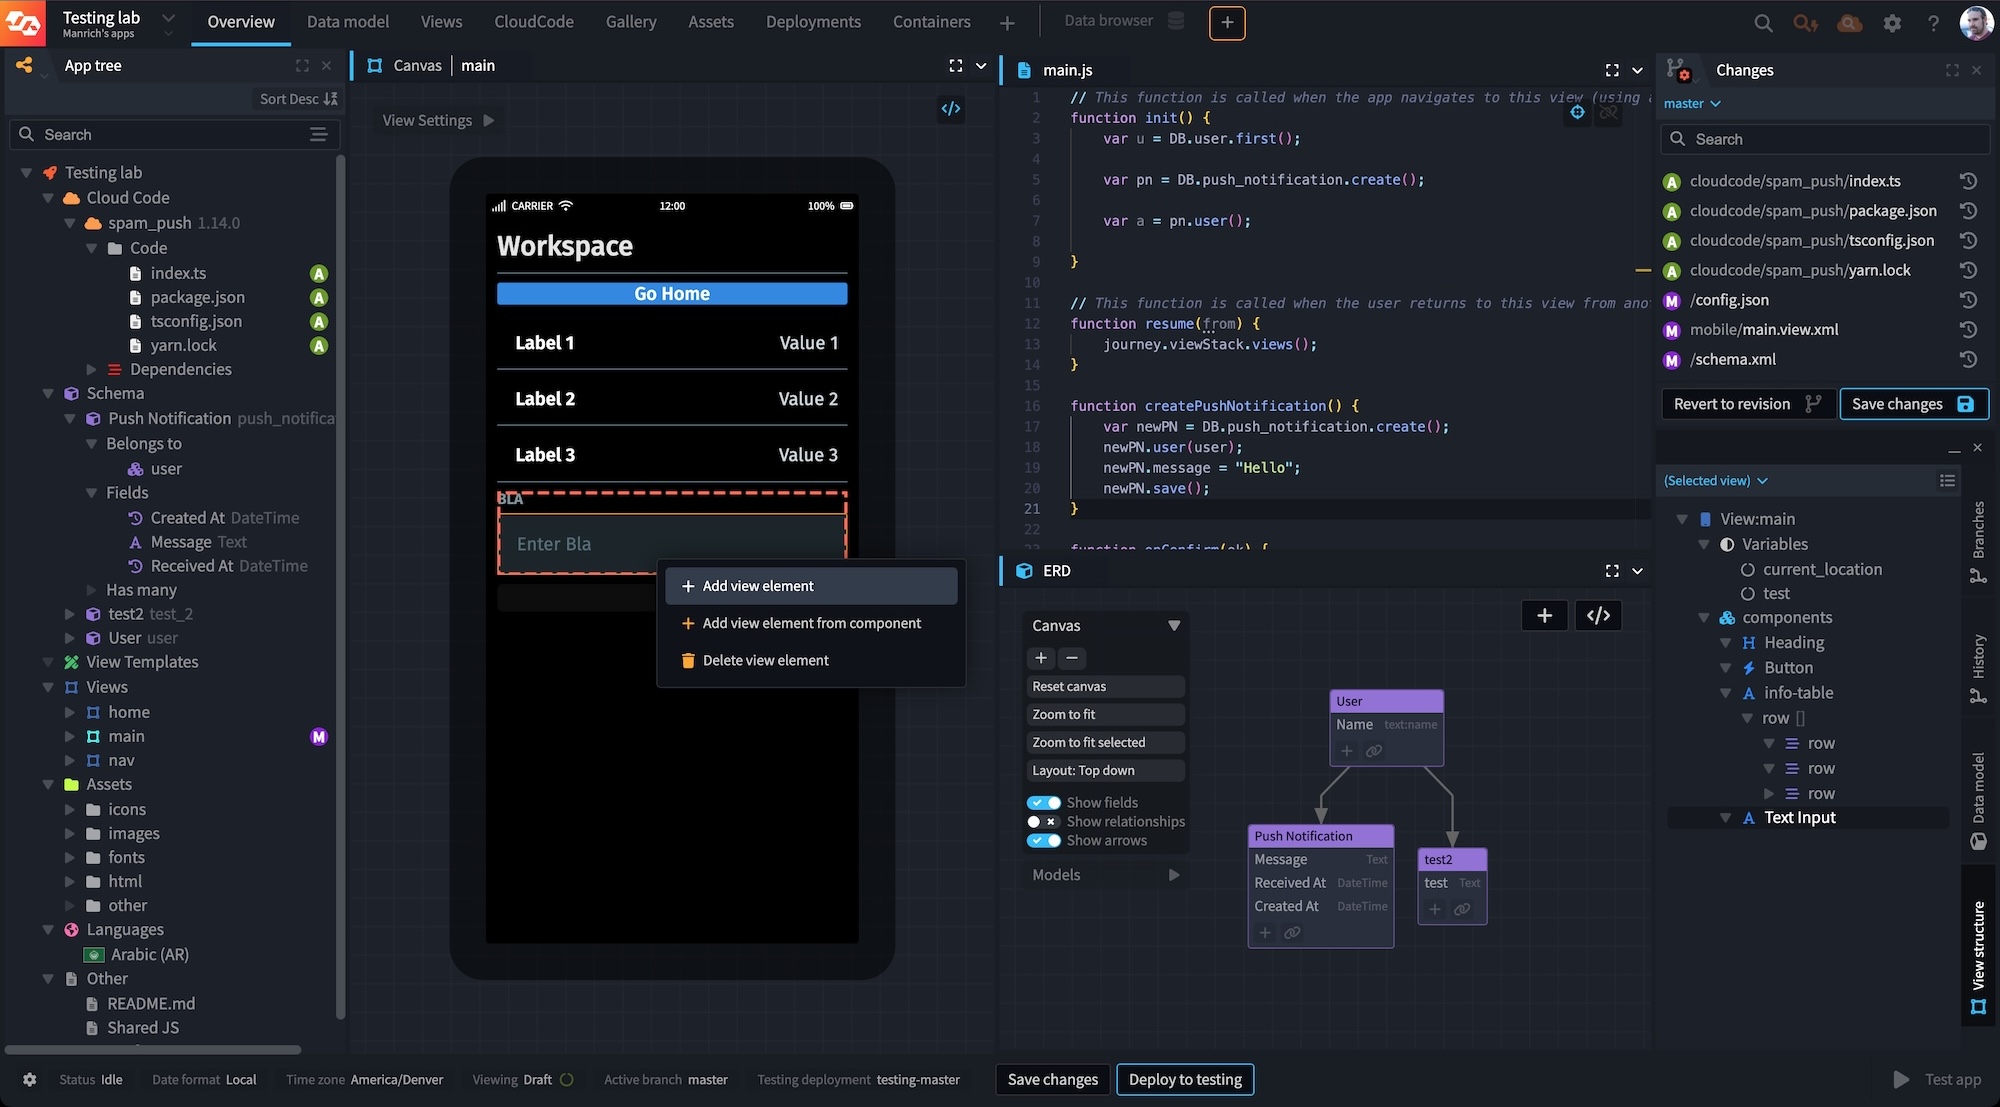Toggle Show fields switch

tap(1044, 802)
